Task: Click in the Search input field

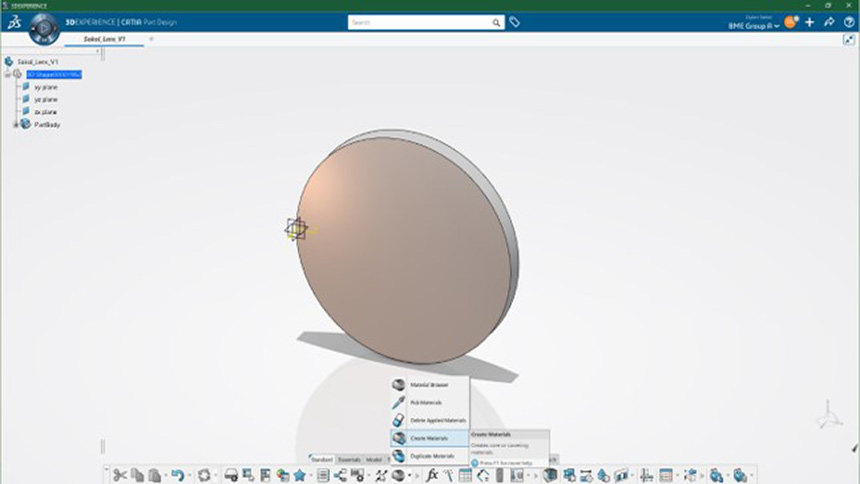Action: [420, 22]
